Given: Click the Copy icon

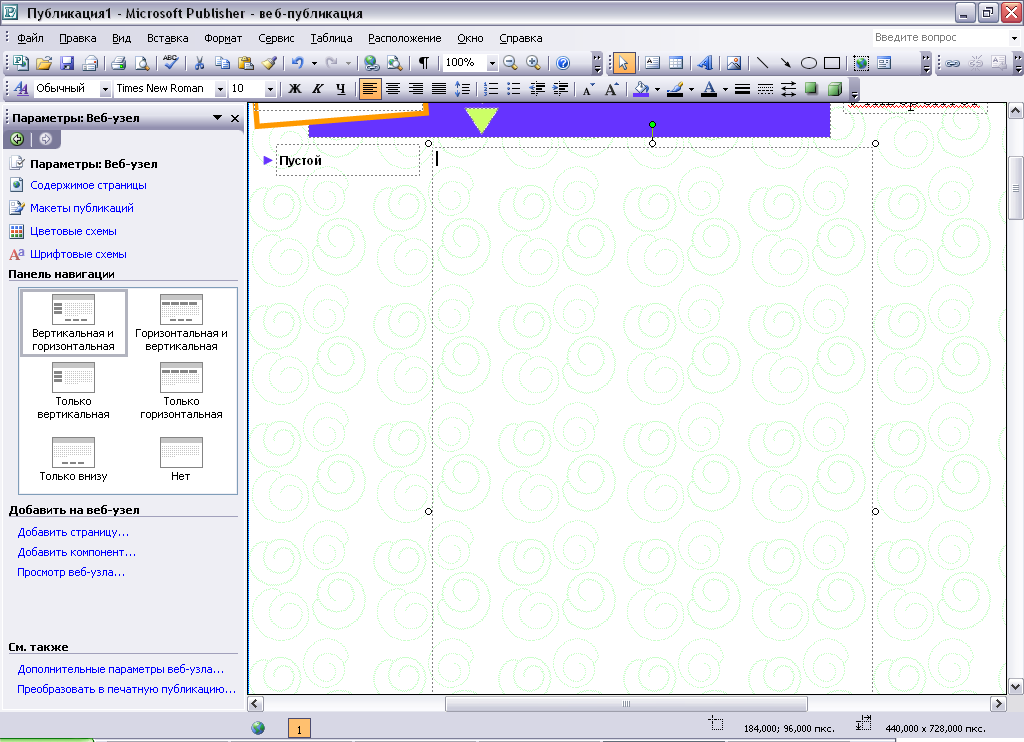Looking at the screenshot, I should click(x=222, y=63).
